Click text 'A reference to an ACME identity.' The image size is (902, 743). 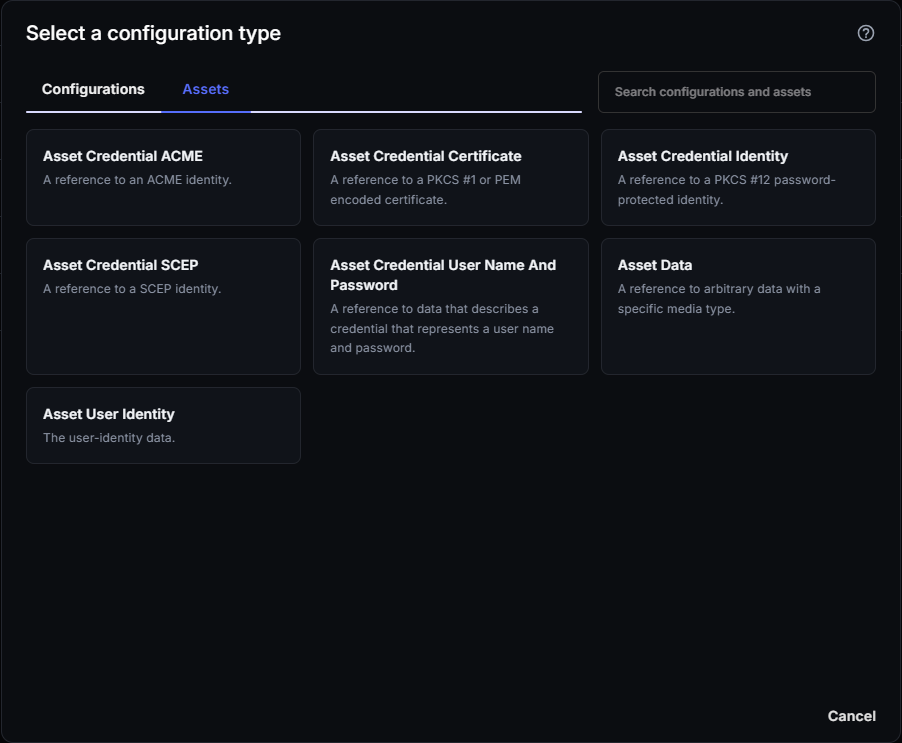click(x=137, y=180)
